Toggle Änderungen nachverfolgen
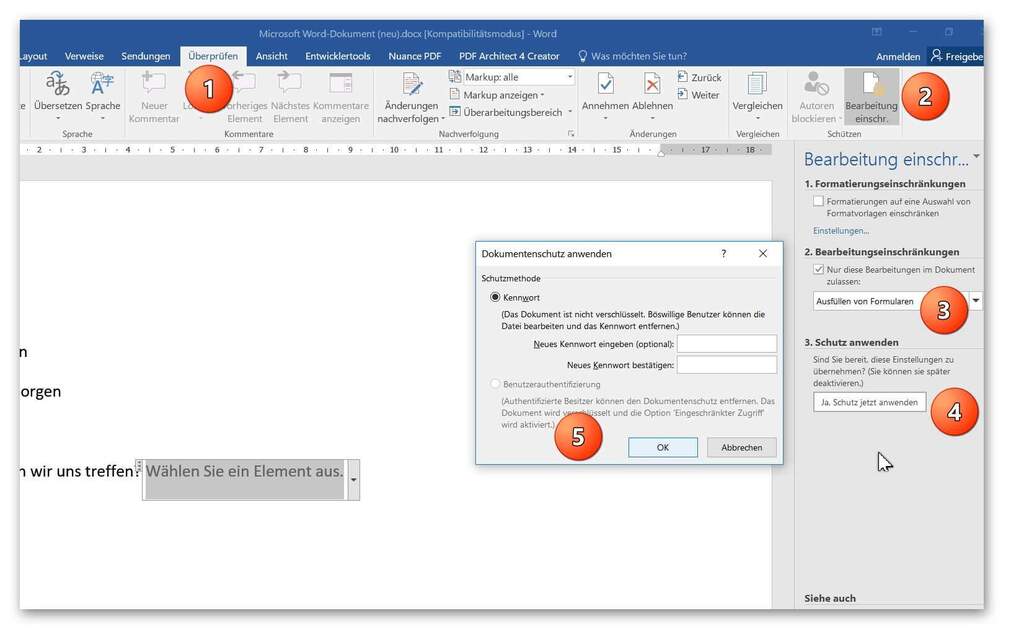Screen dimensions: 1024x629 411,98
